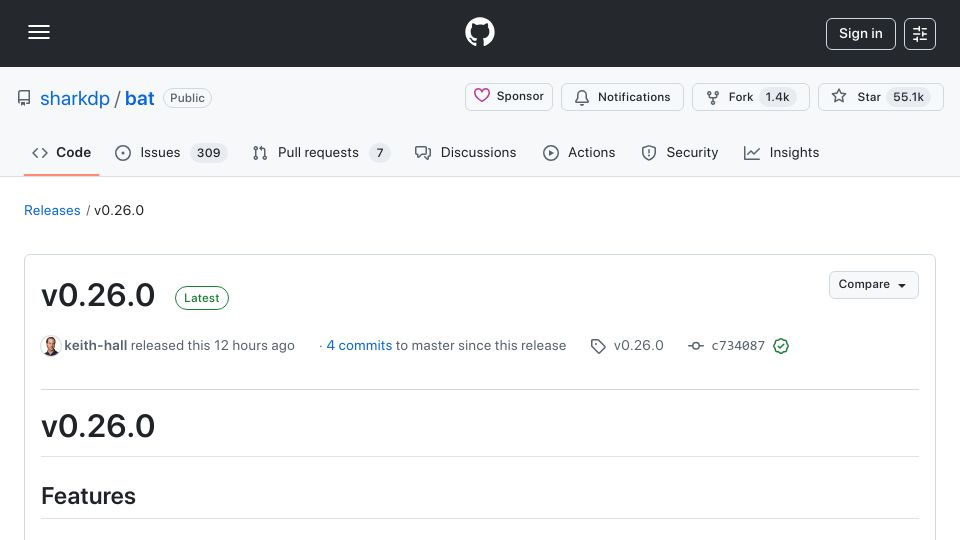Click the 309 issues counter

point(208,152)
